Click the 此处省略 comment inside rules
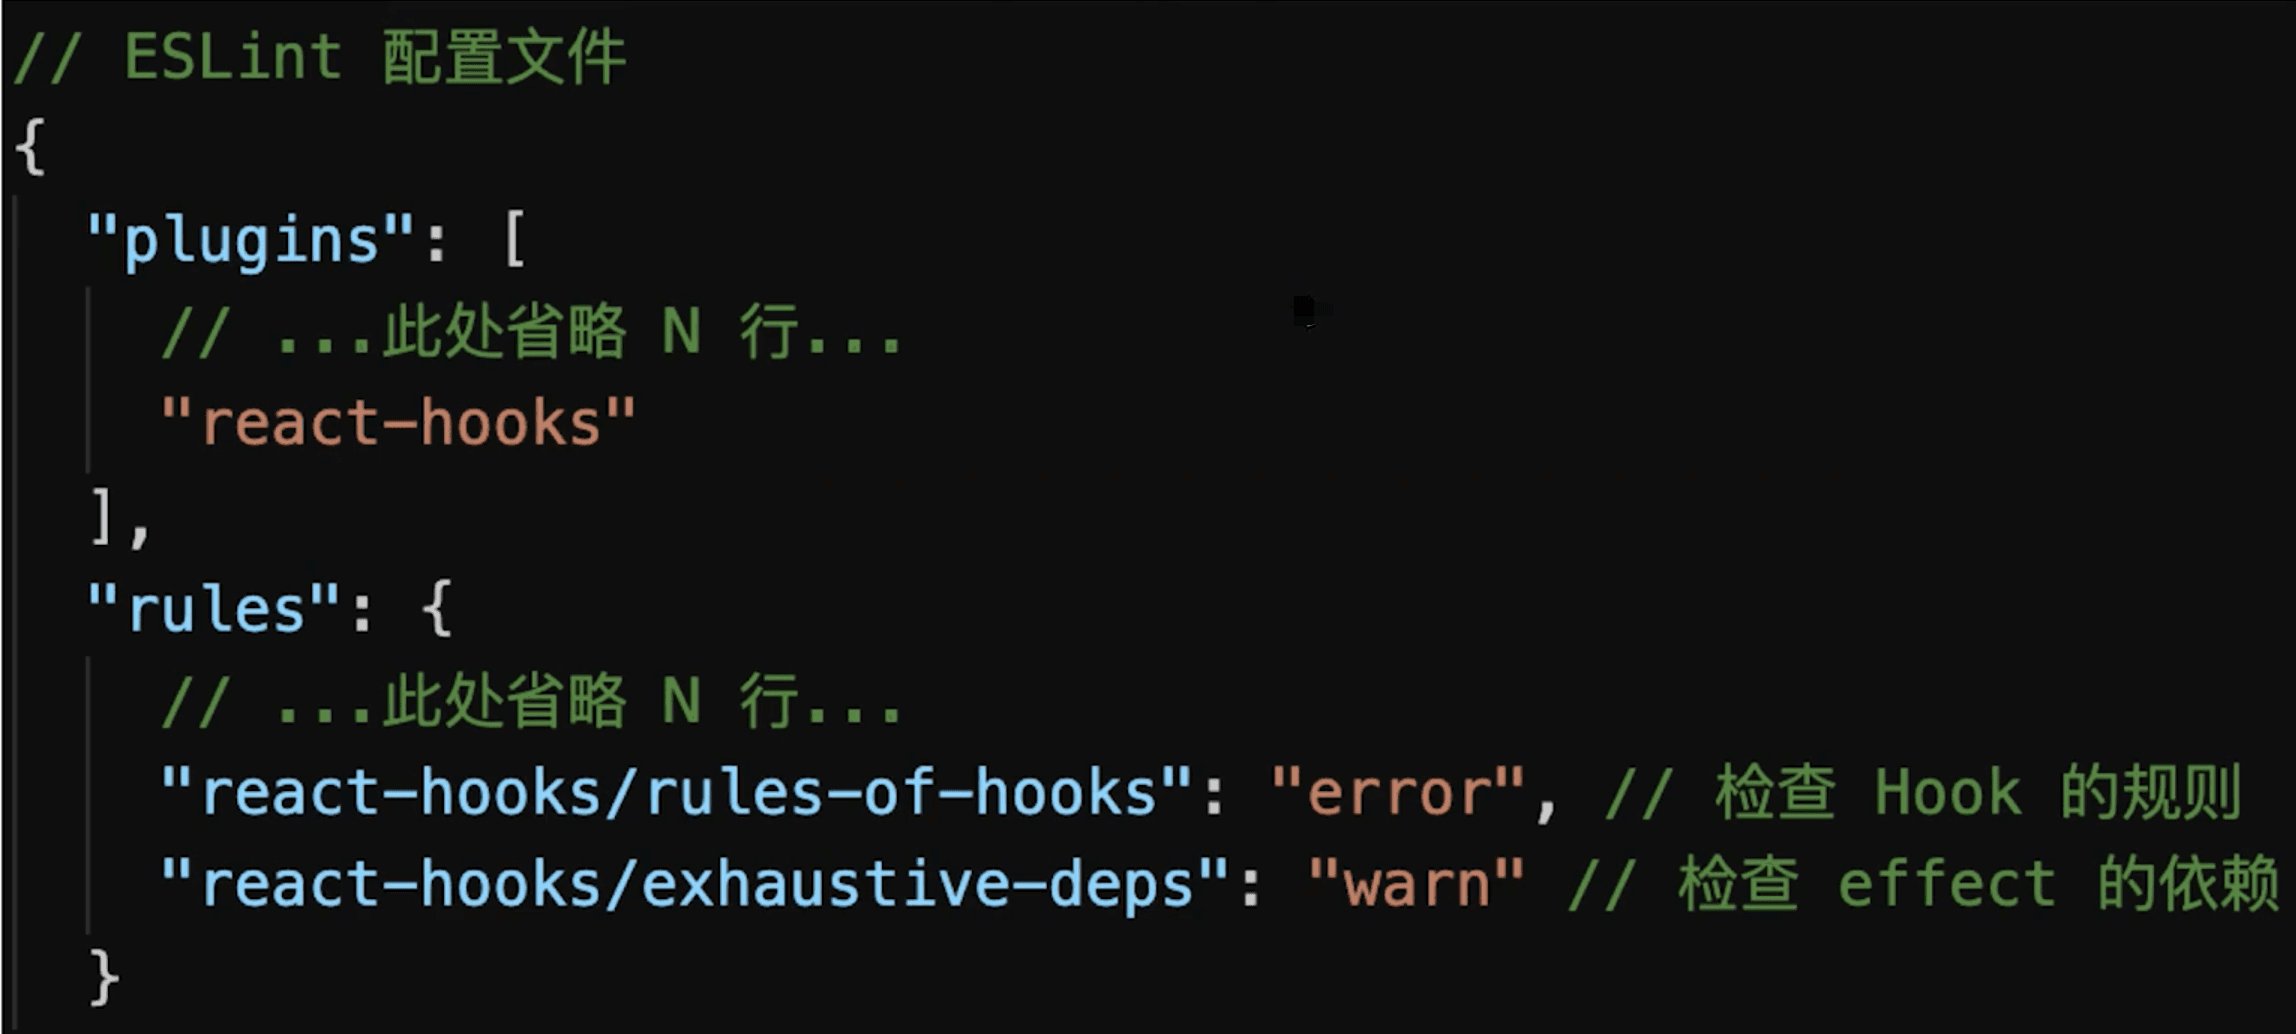The height and width of the screenshot is (1034, 2296). point(532,701)
